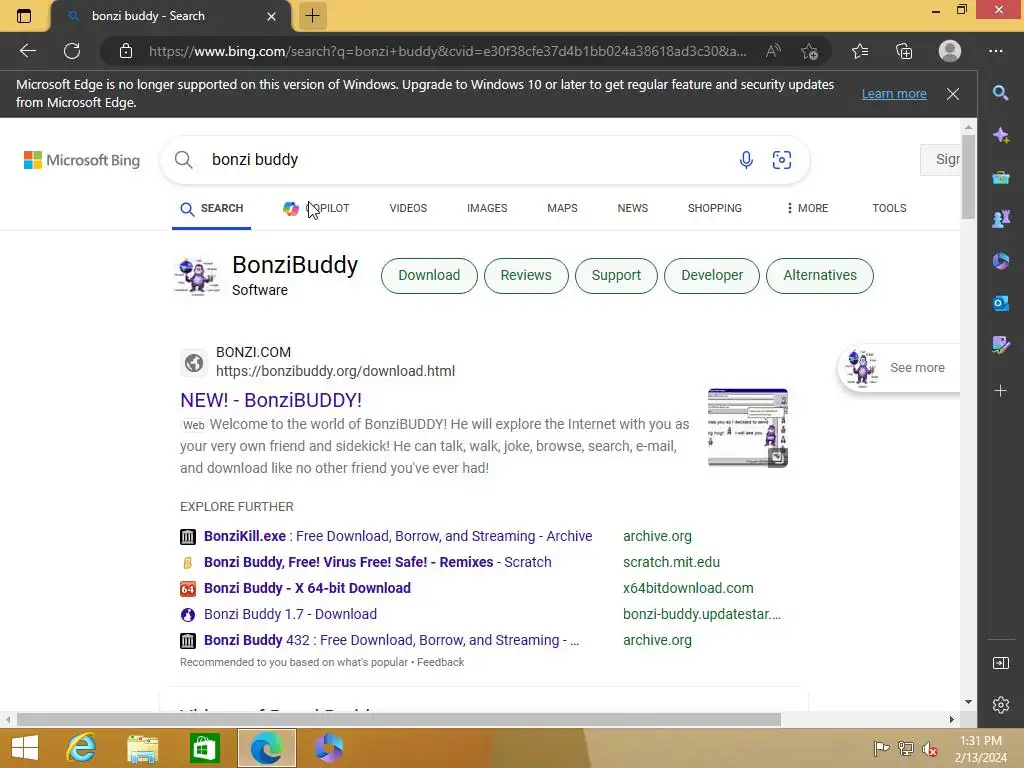Select the SEARCH tab
This screenshot has height=768, width=1024.
click(x=212, y=208)
